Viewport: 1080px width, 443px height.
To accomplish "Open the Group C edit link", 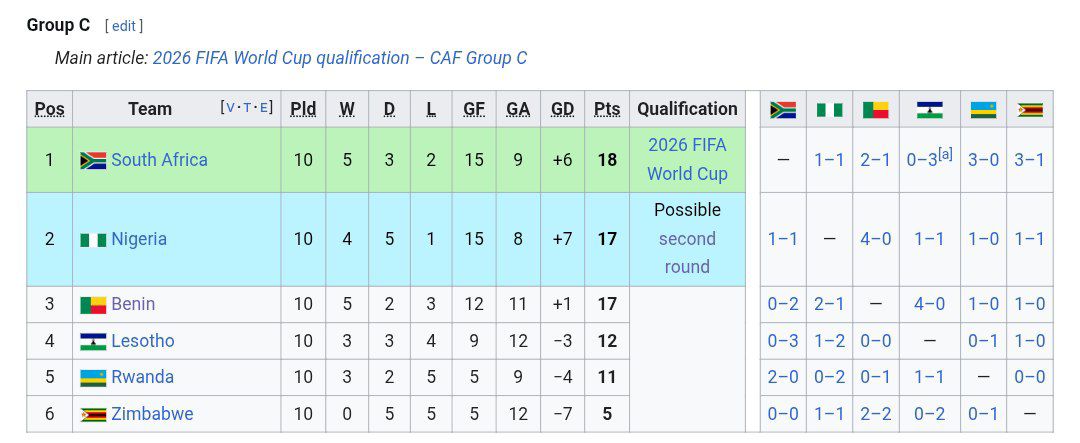I will 124,26.
